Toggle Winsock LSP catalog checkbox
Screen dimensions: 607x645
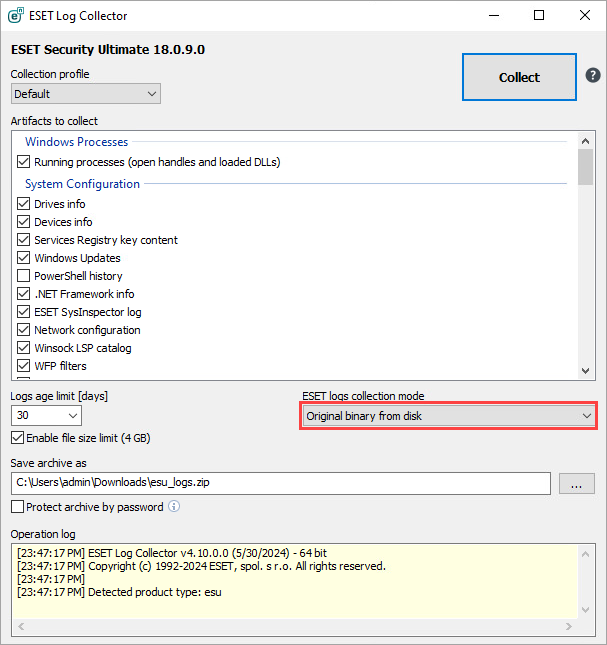(x=23, y=348)
